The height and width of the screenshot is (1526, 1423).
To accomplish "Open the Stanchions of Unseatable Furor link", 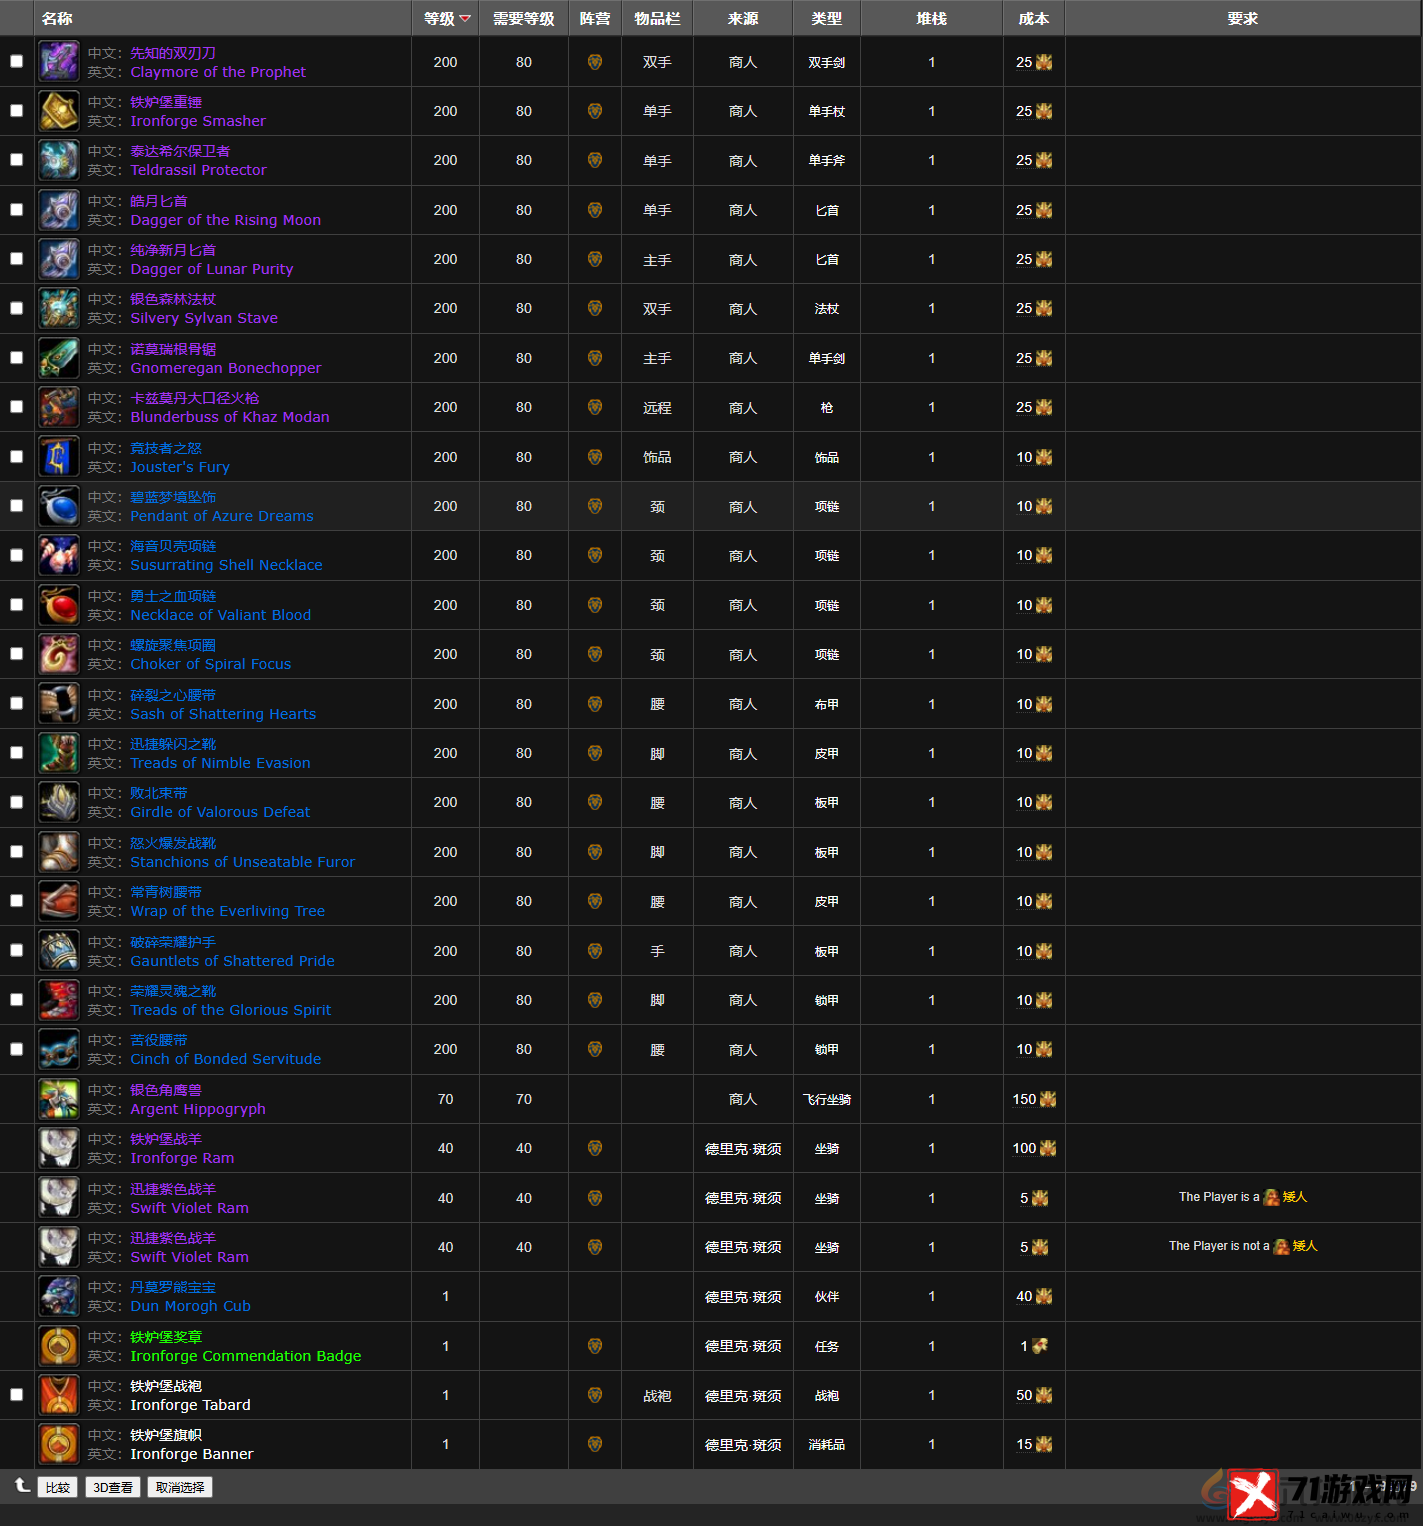I will click(x=242, y=862).
